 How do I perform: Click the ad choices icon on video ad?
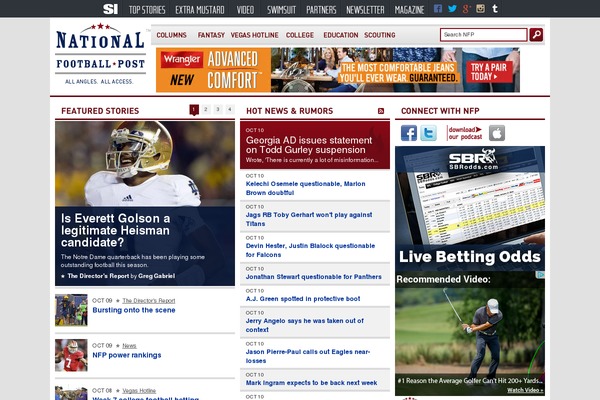[x=540, y=275]
